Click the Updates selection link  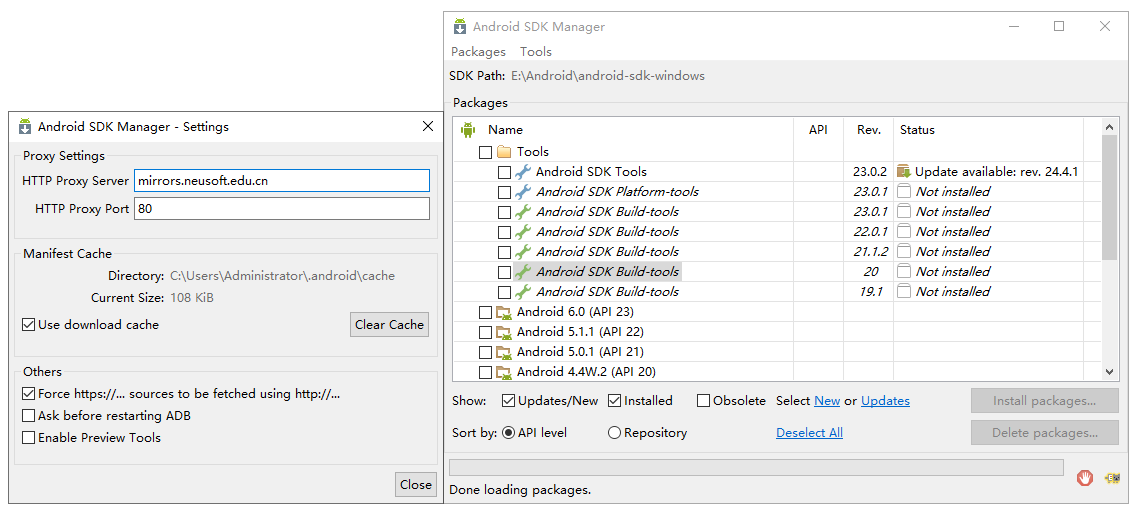(x=885, y=401)
